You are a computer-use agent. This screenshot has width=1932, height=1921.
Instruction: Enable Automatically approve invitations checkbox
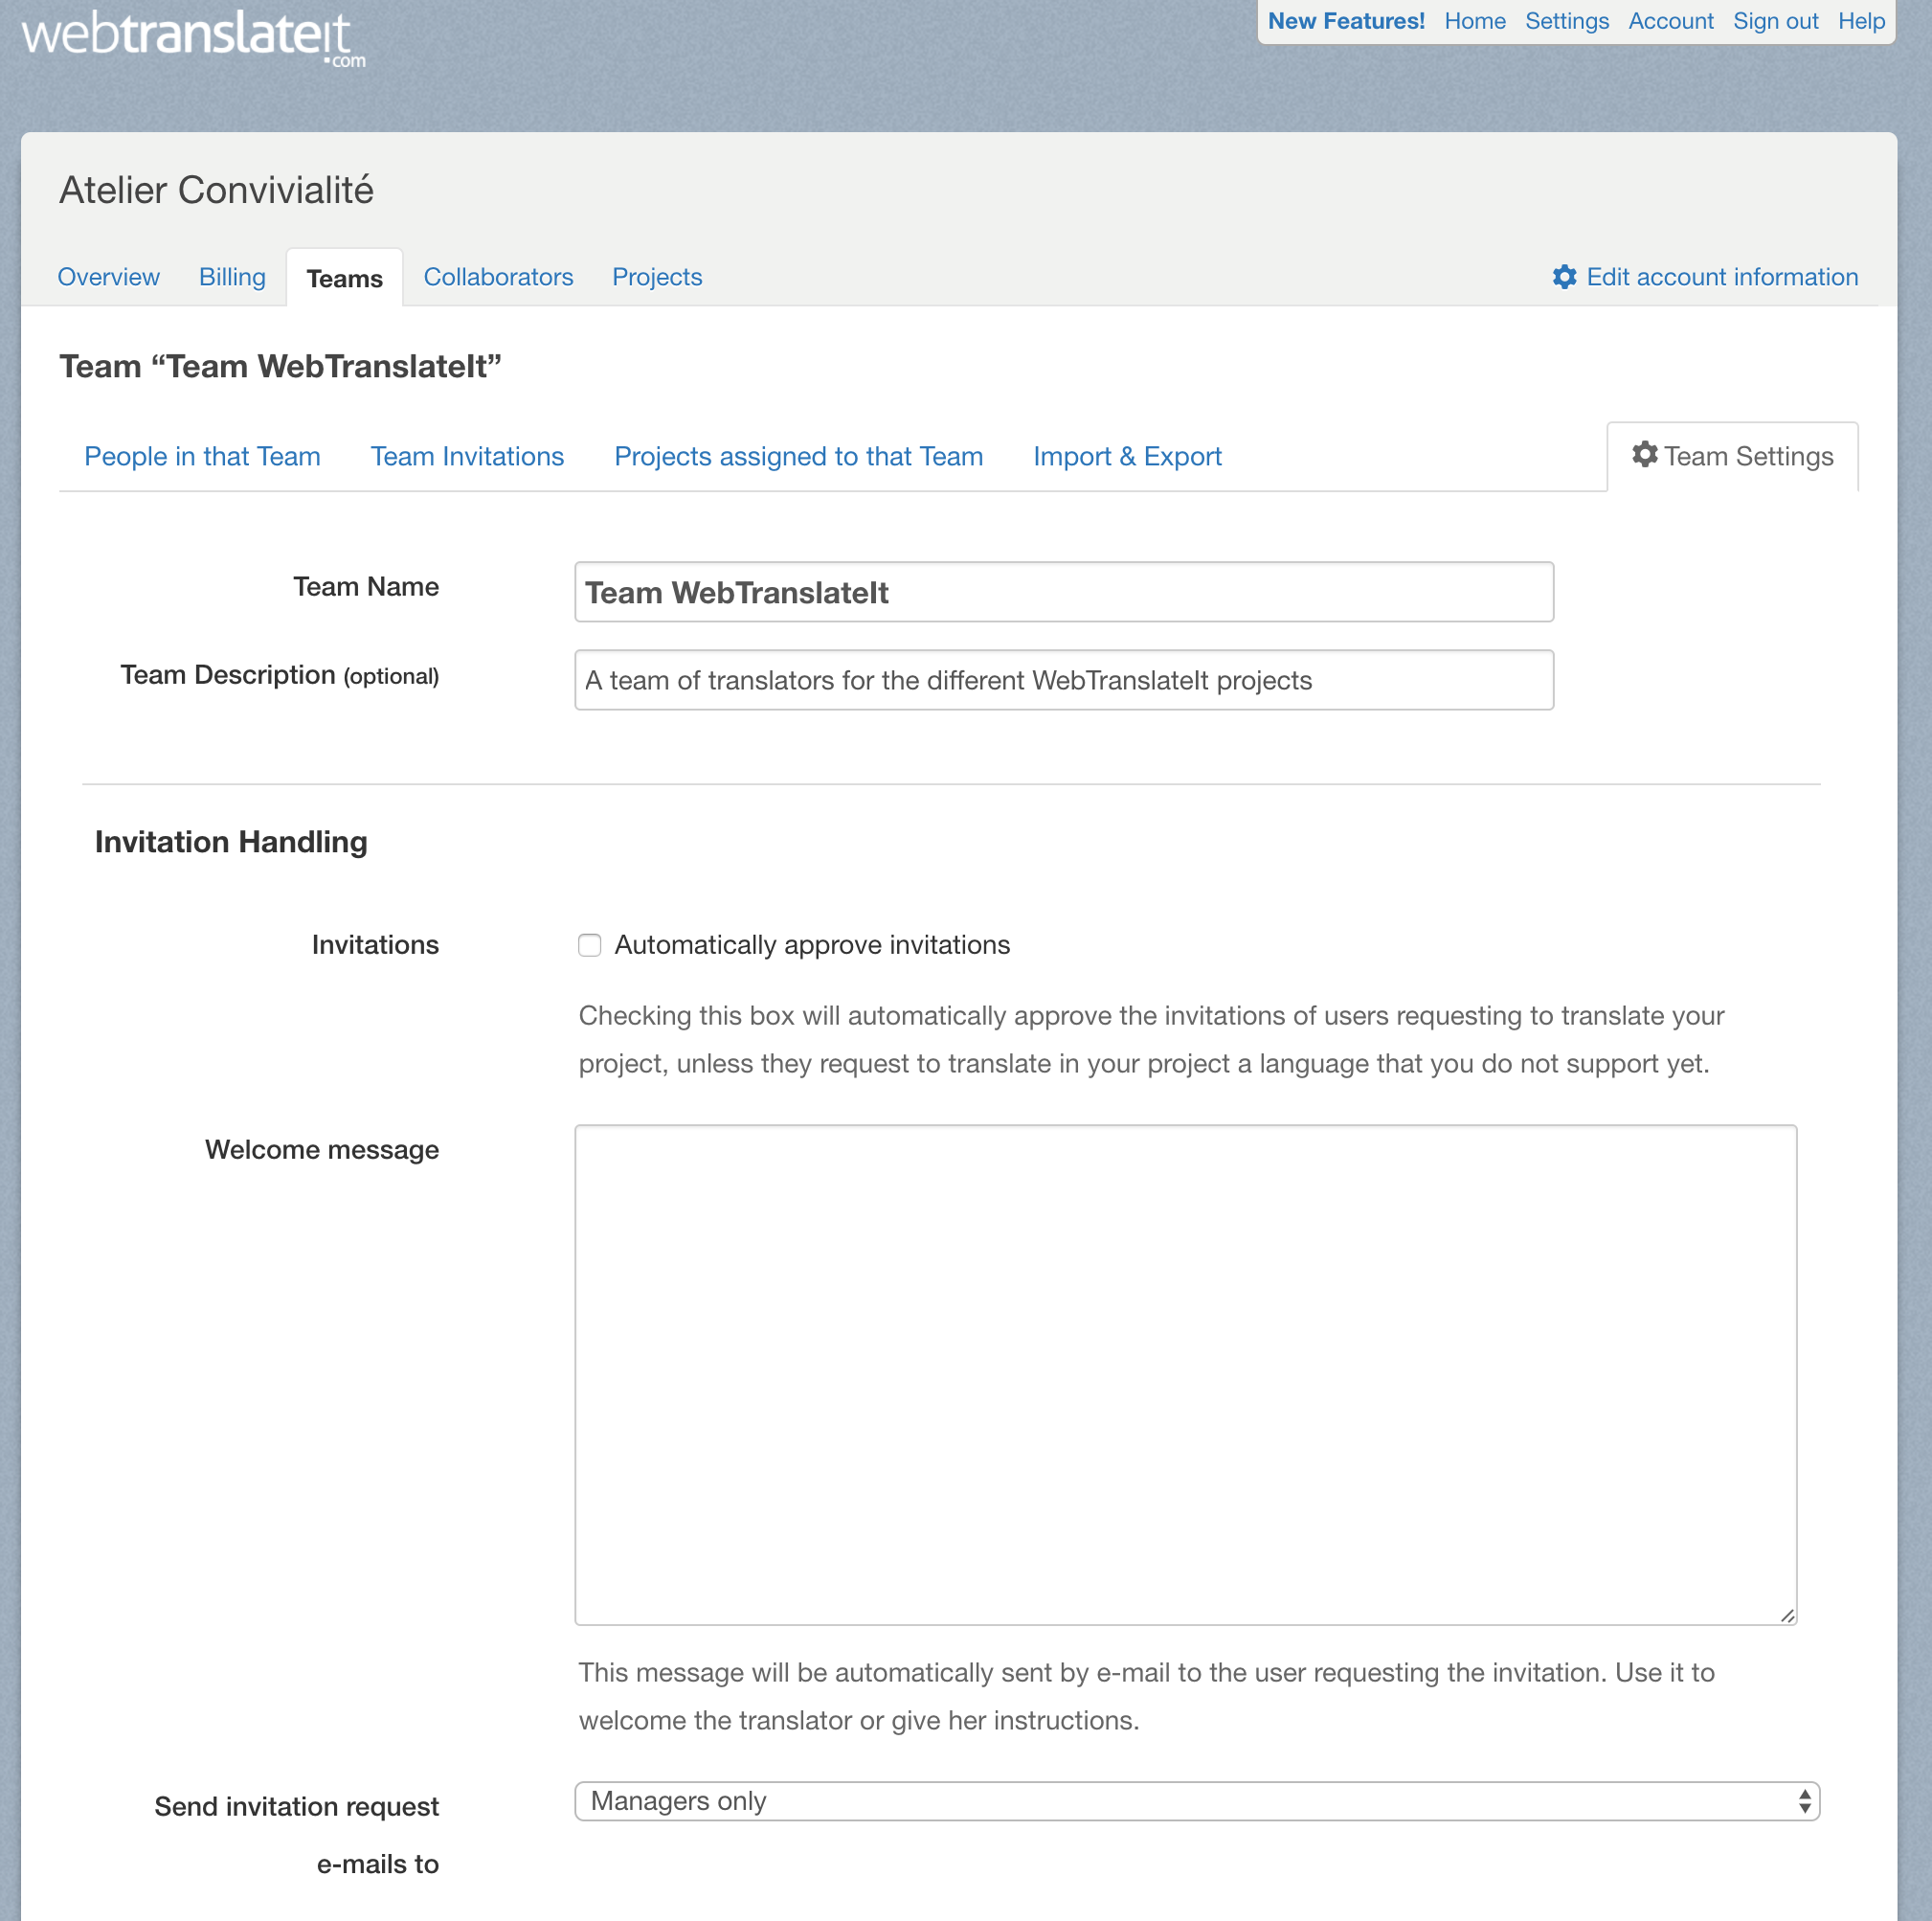coord(590,945)
